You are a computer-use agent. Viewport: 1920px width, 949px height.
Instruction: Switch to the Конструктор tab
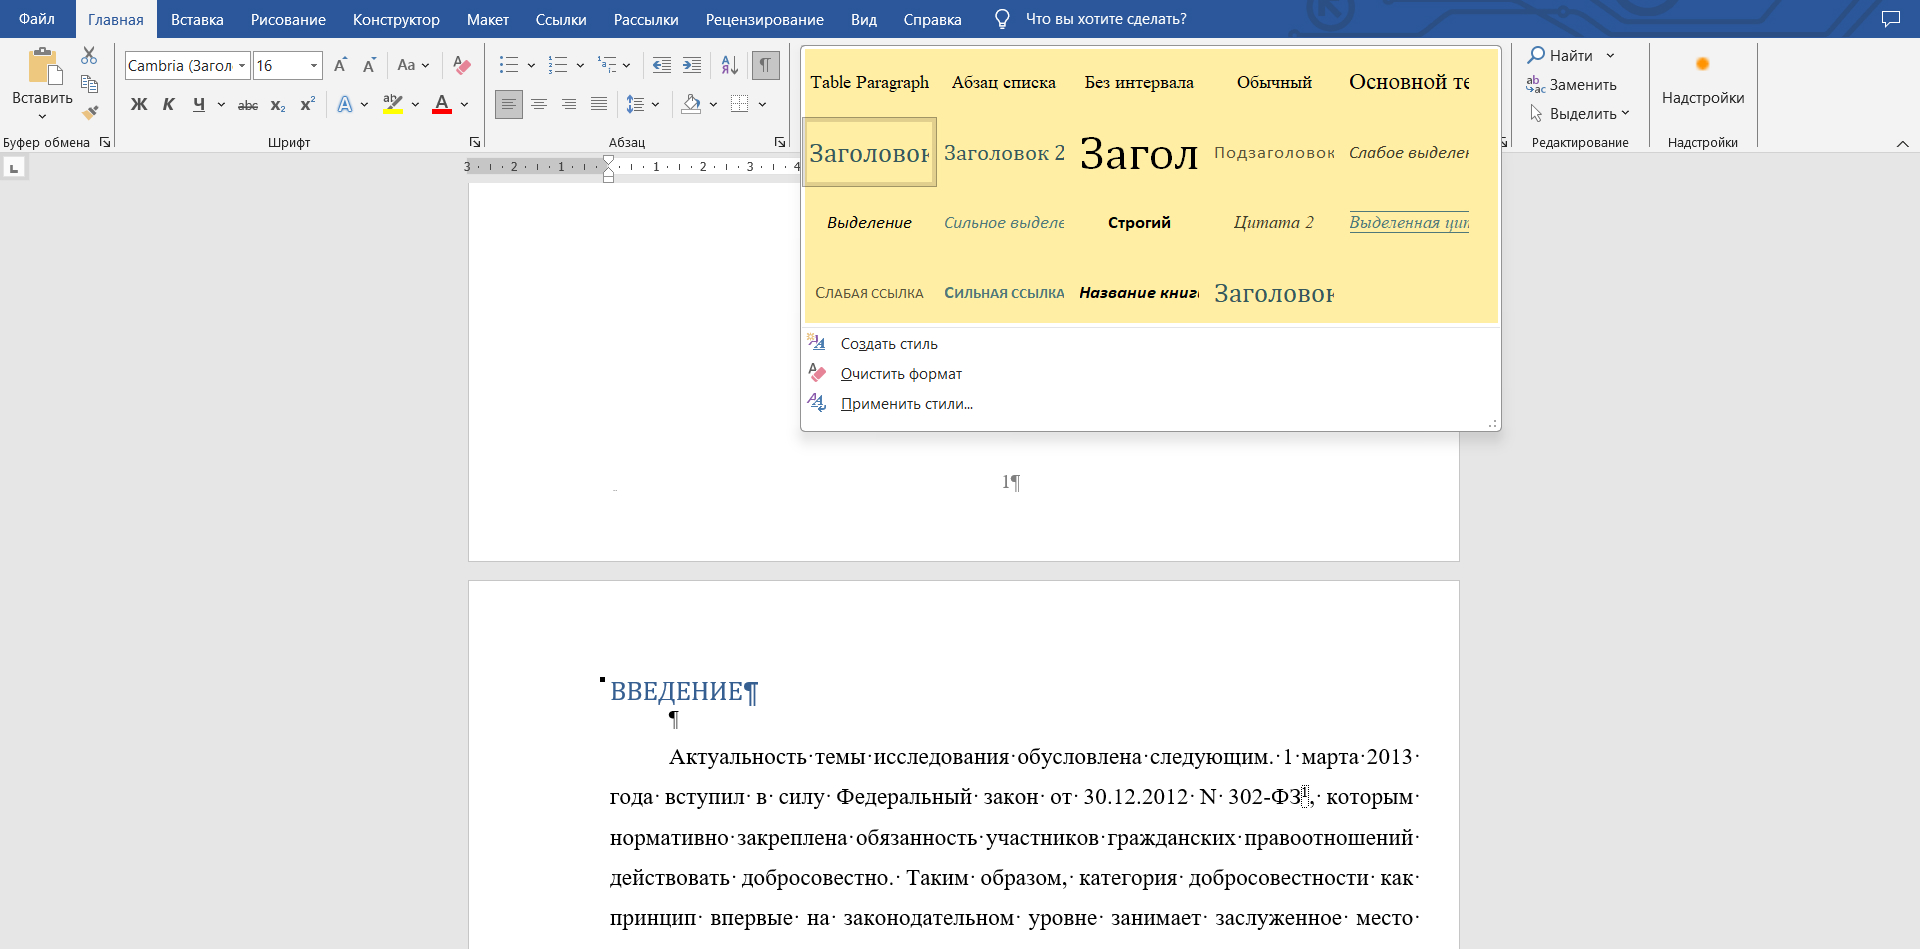pyautogui.click(x=396, y=20)
